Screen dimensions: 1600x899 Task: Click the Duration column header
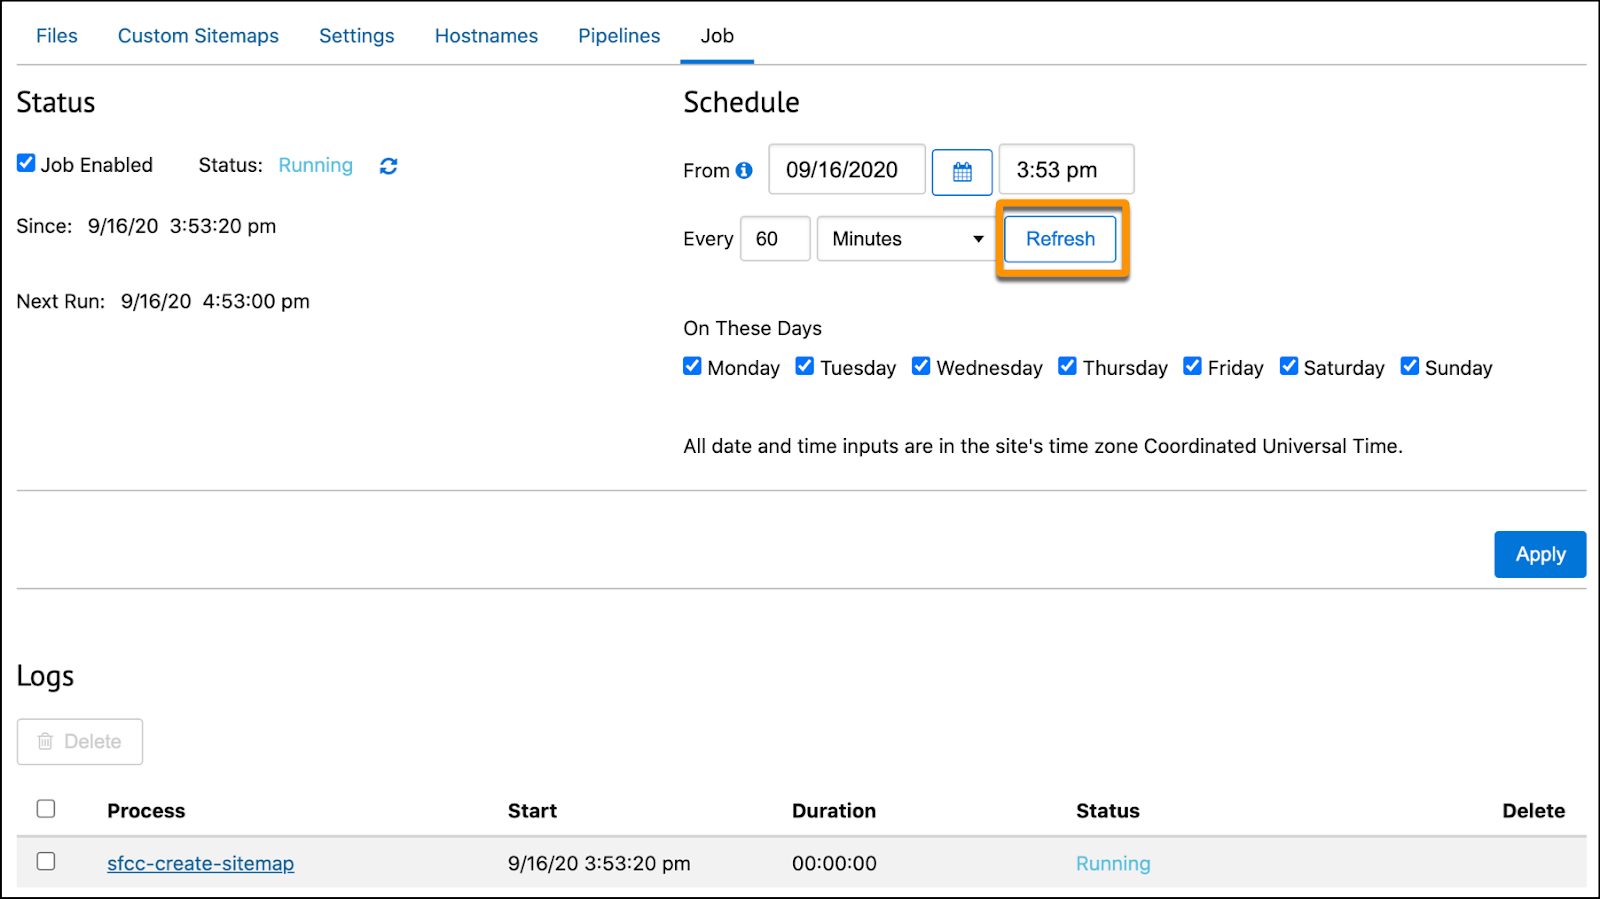pyautogui.click(x=834, y=811)
